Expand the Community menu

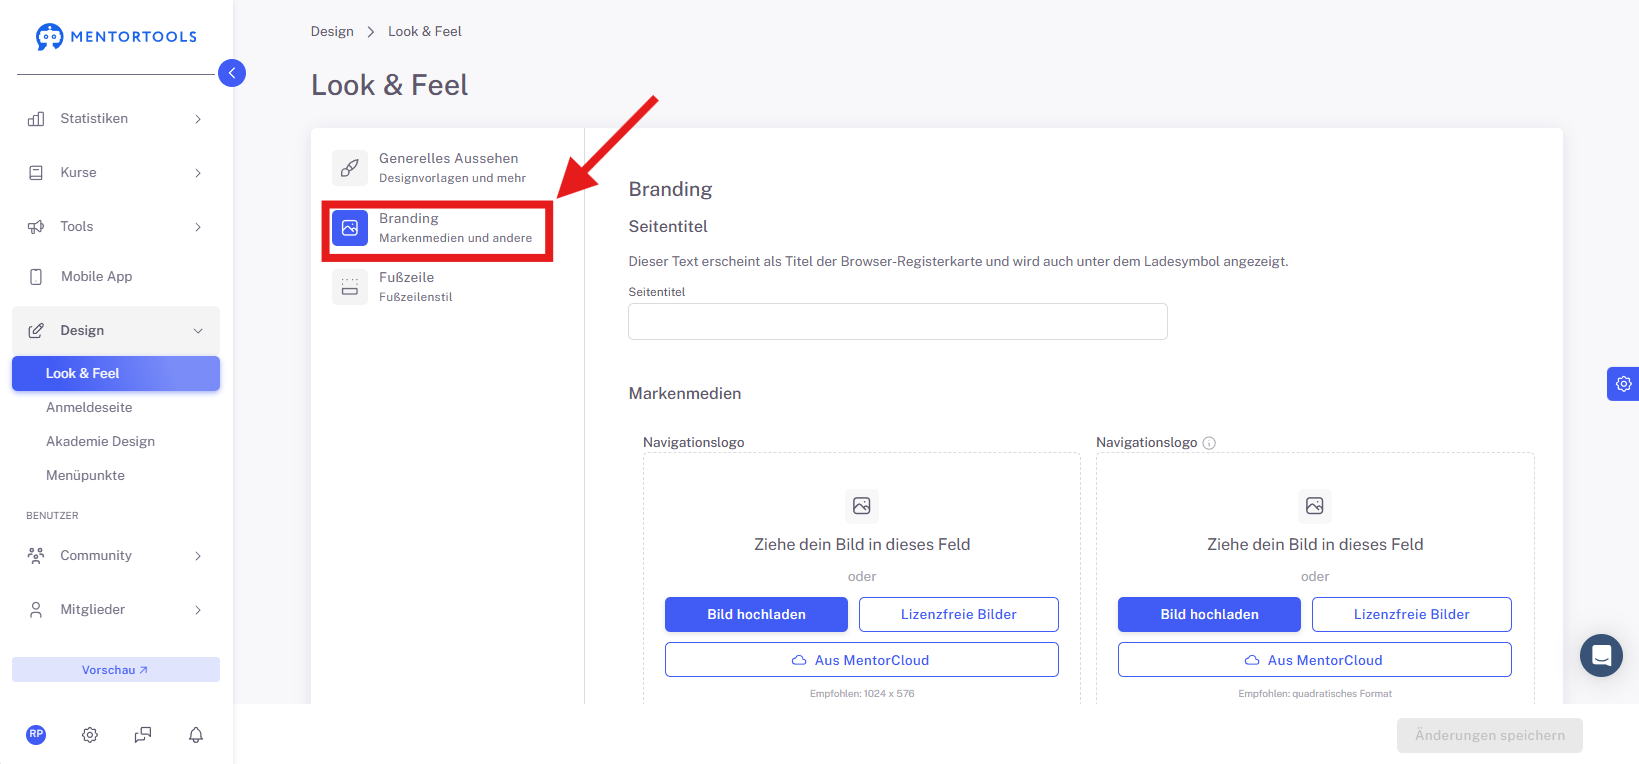pyautogui.click(x=116, y=556)
